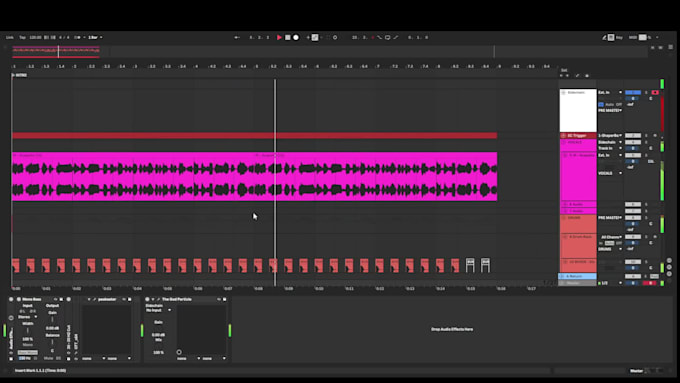Viewport: 680px width, 383px height.
Task: Unfold The God Particle parameters arrow
Action: [153, 299]
